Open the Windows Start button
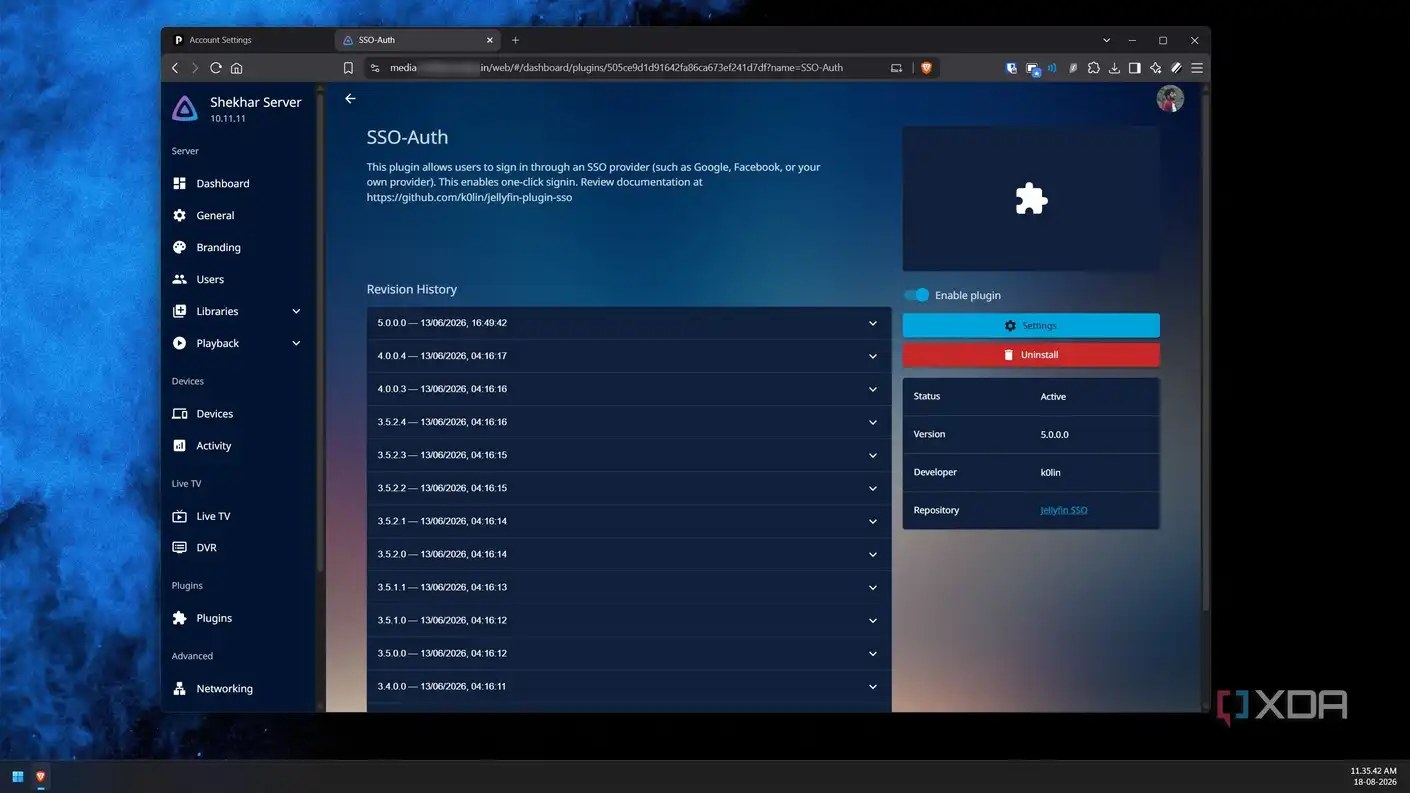Viewport: 1410px width, 793px height. click(18, 776)
